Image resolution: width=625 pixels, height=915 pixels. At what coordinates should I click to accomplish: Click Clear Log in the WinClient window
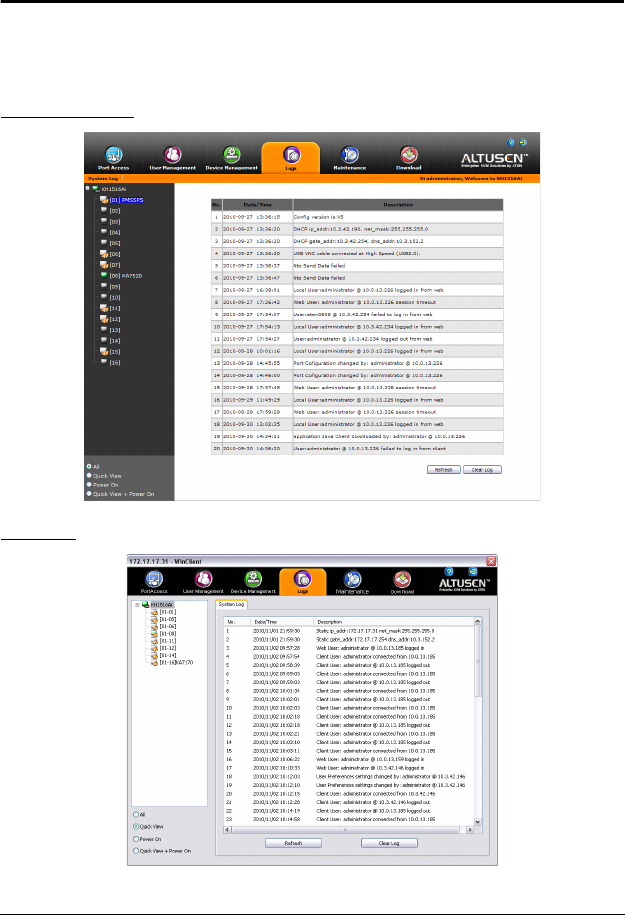click(x=389, y=843)
